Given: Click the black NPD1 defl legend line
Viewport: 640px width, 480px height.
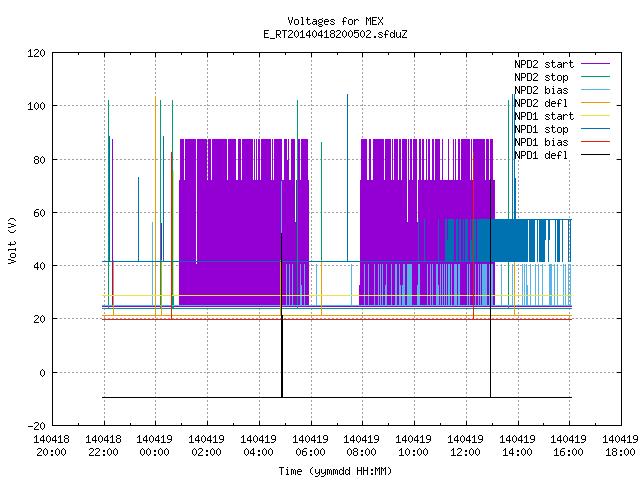Looking at the screenshot, I should pos(596,155).
